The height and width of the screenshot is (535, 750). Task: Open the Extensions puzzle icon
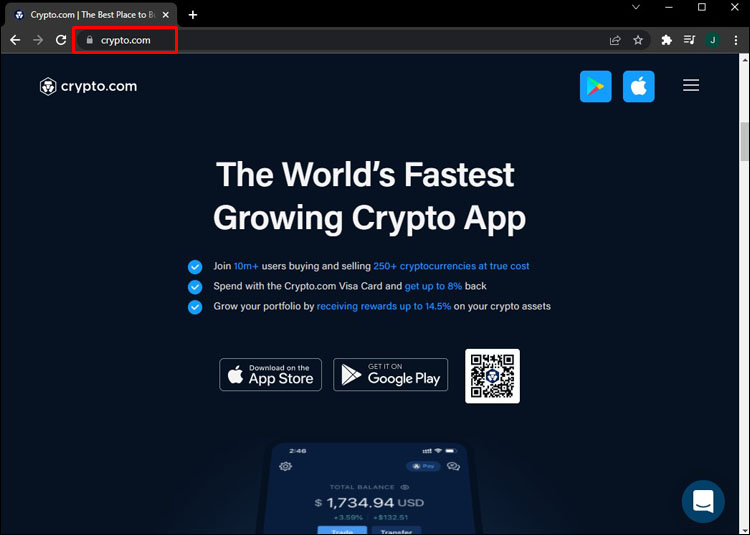(666, 40)
